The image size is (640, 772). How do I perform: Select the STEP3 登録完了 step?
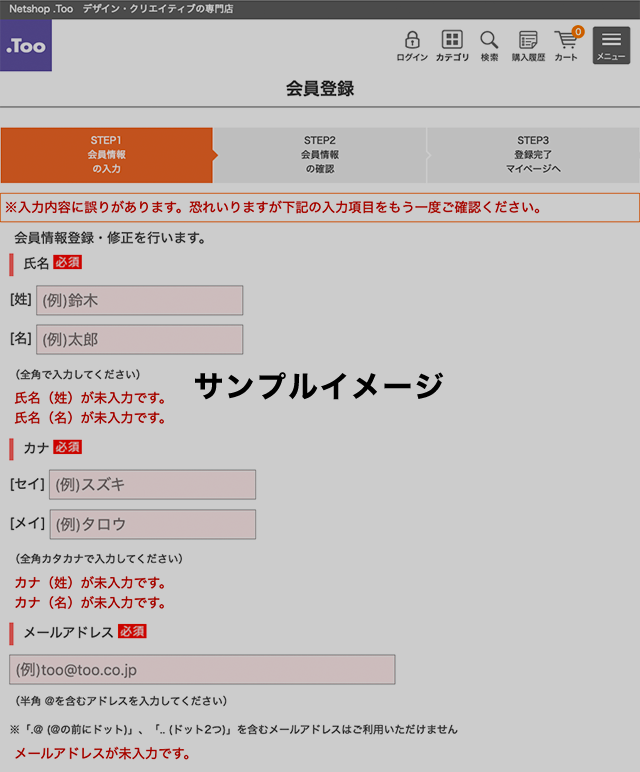pos(532,155)
